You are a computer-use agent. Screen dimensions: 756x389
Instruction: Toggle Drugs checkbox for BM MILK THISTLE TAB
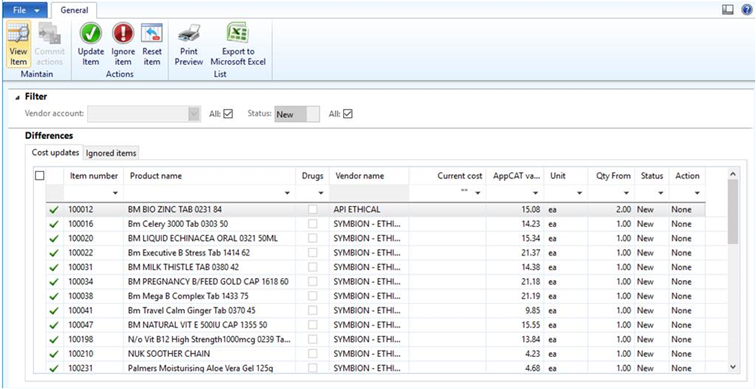click(313, 267)
